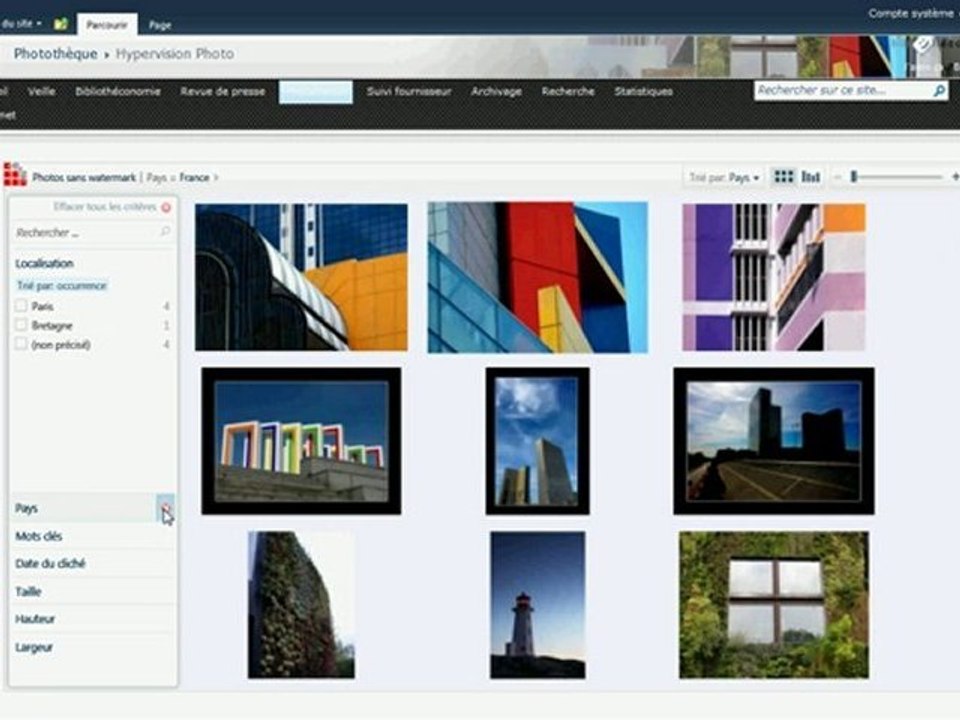Viewport: 960px width, 720px height.
Task: Click the magnifier icon in the filter search
Action: pos(165,231)
